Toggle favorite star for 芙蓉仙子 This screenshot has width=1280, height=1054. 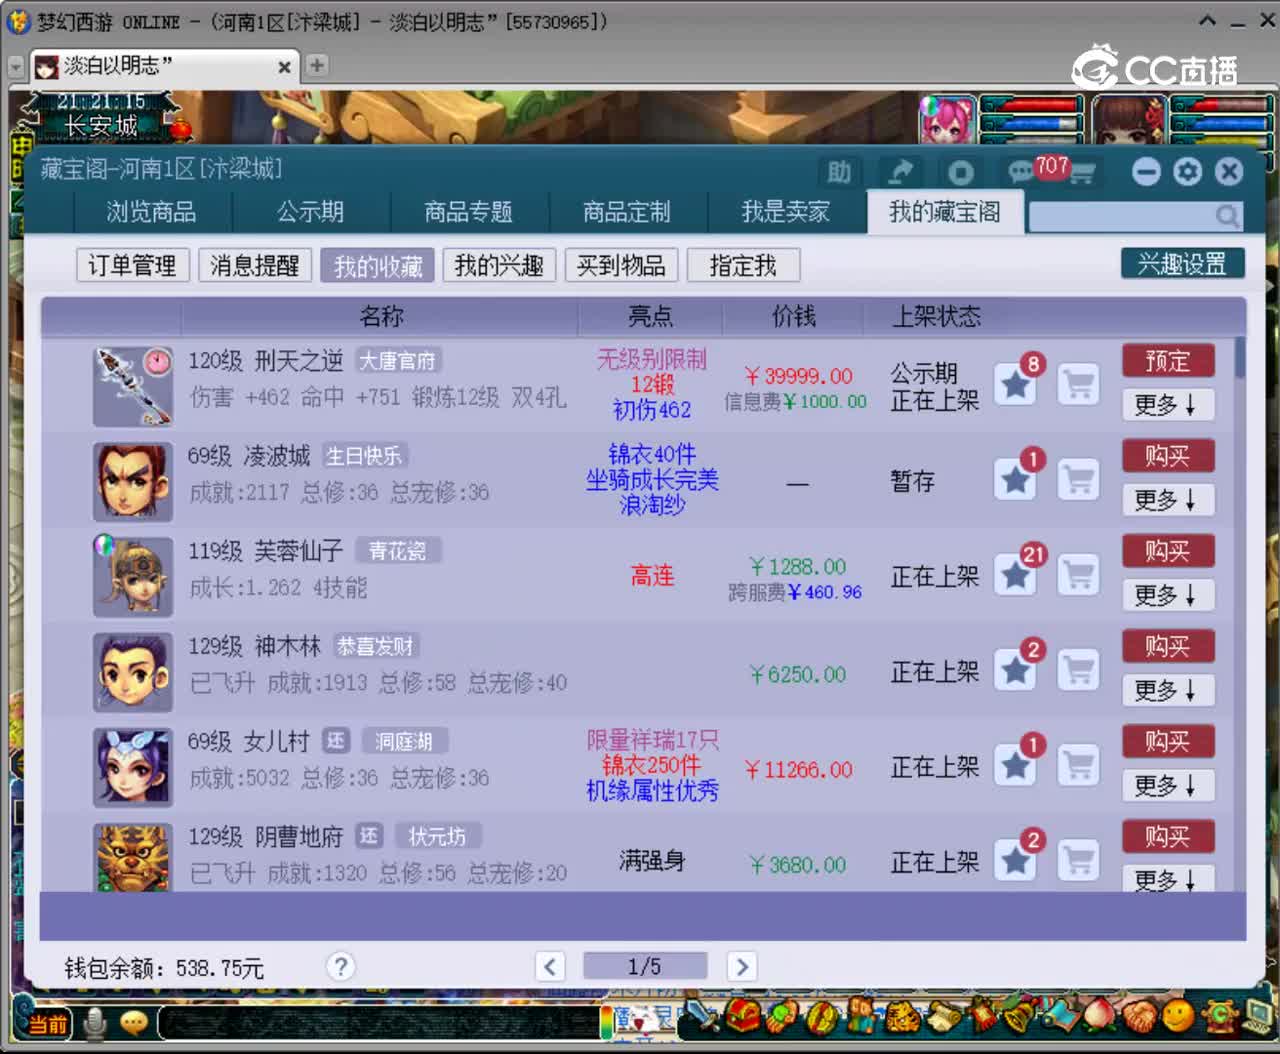pos(1015,575)
